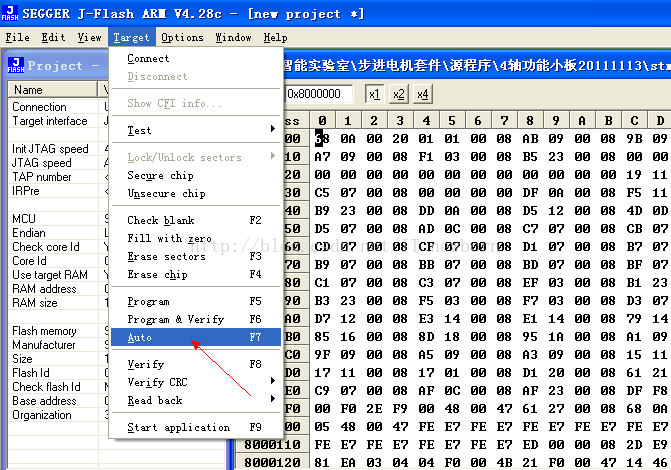Click hex column header 0
Image resolution: width=671 pixels, height=470 pixels.
pos(322,121)
